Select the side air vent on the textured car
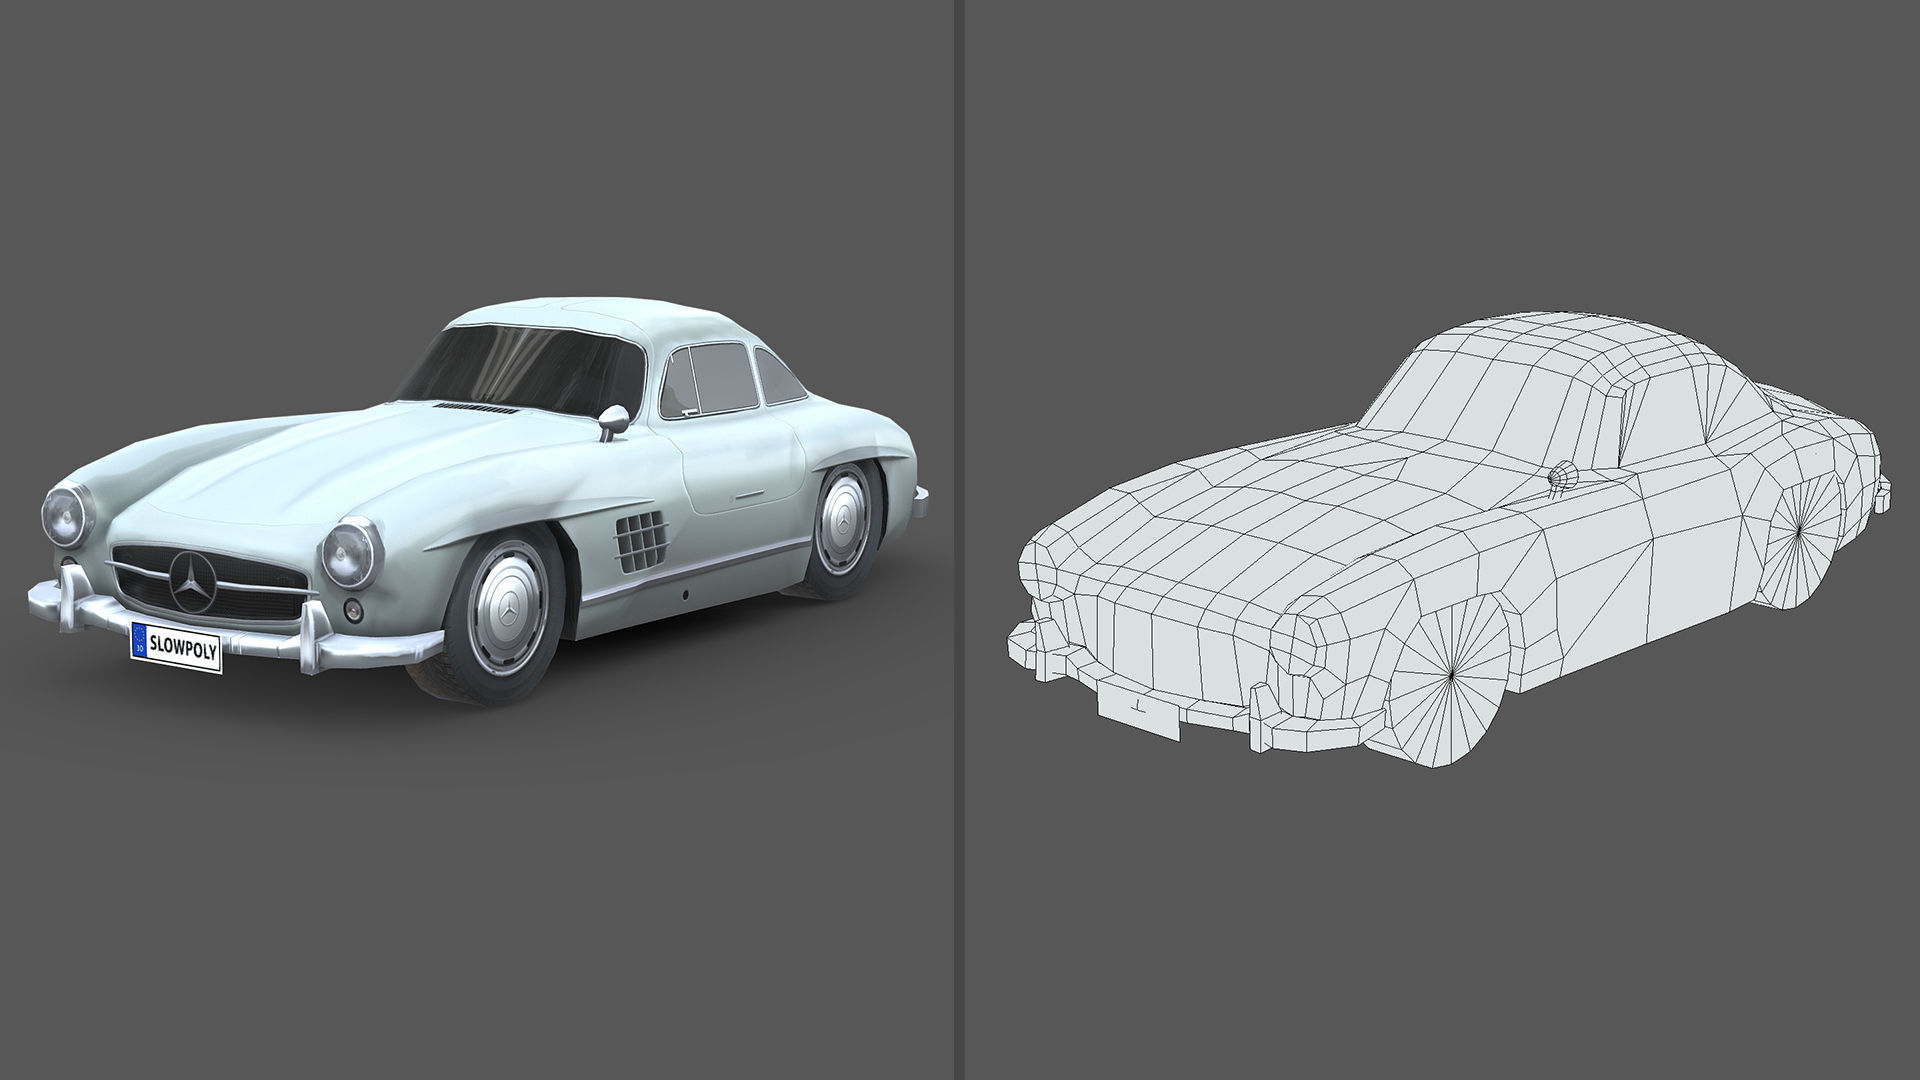Image resolution: width=1920 pixels, height=1080 pixels. 641,542
